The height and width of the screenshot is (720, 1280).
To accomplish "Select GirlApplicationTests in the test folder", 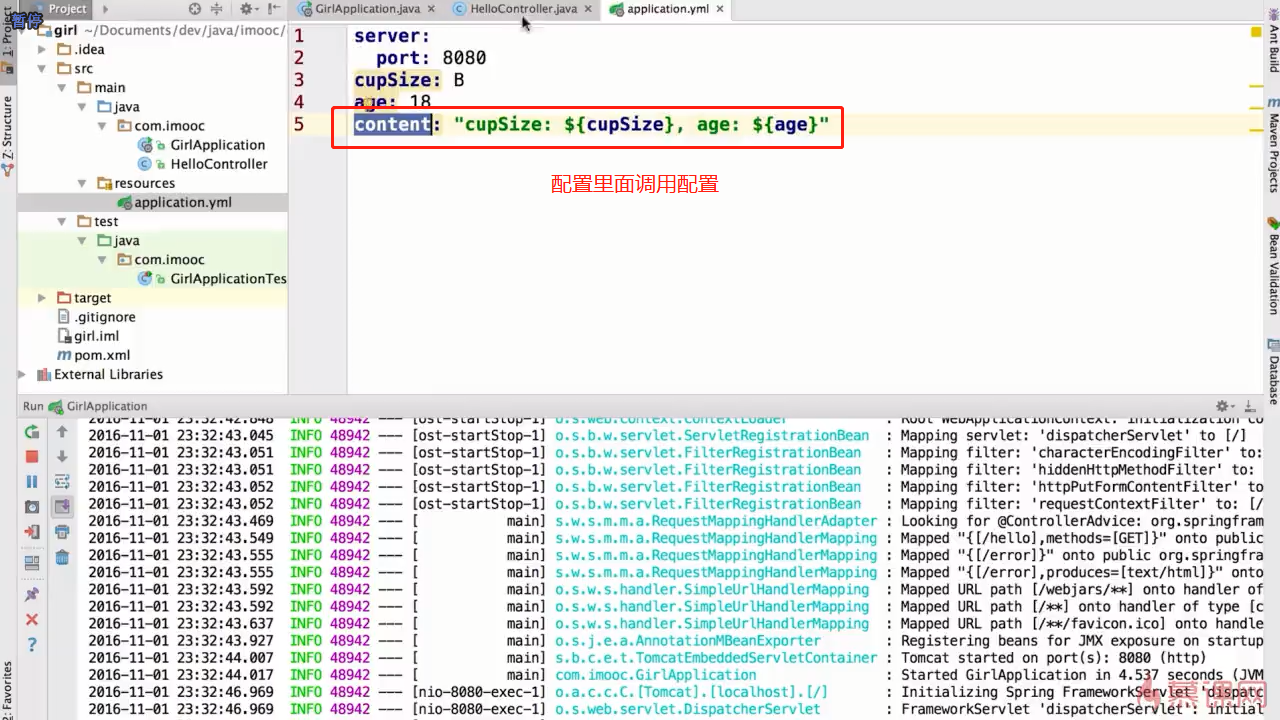I will [x=228, y=279].
